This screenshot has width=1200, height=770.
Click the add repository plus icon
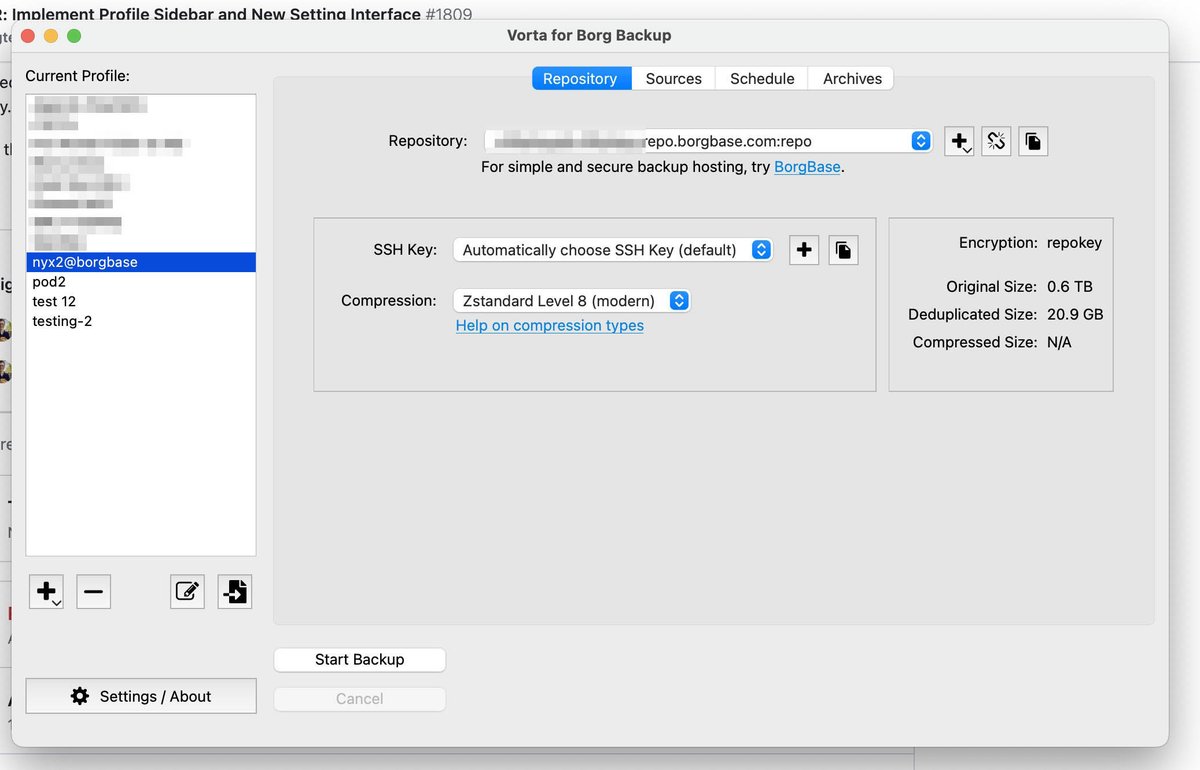tap(959, 142)
